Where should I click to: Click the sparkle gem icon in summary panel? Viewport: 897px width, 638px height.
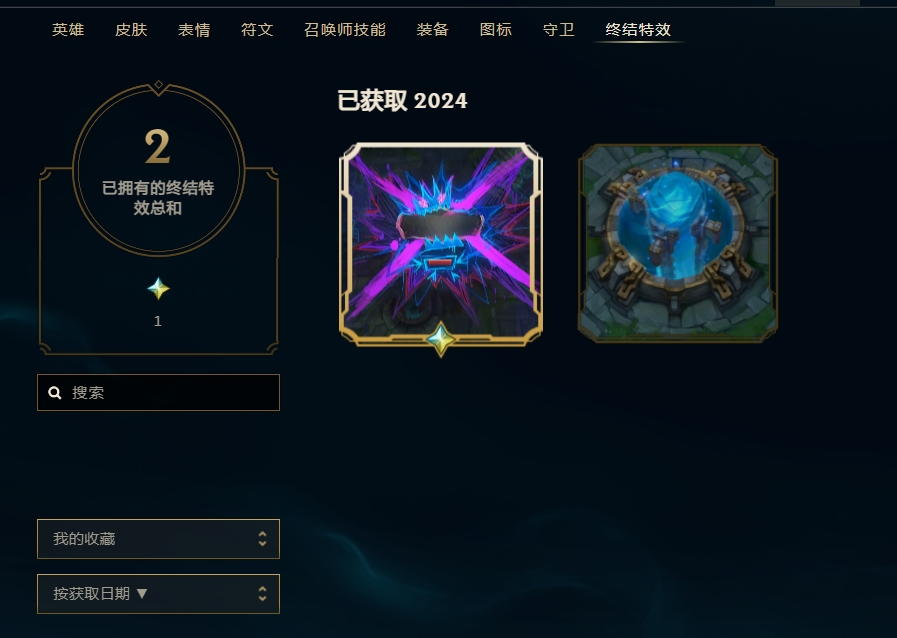click(158, 289)
